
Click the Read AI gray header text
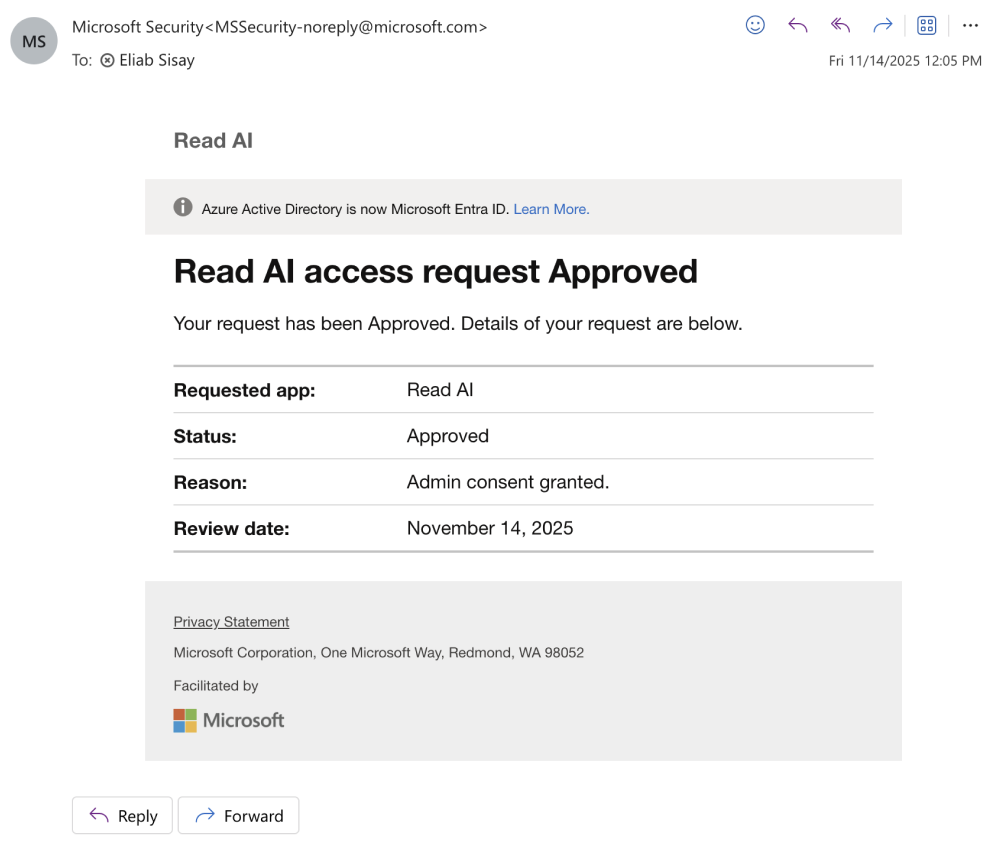[213, 141]
